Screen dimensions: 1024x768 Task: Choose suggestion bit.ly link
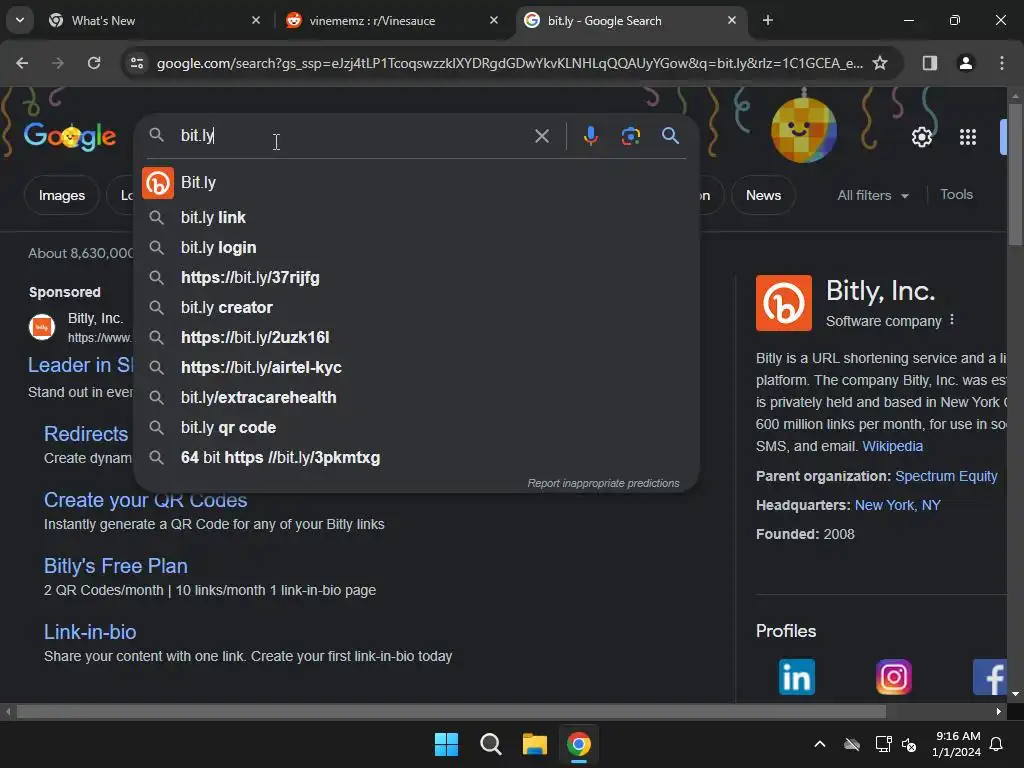(416, 217)
